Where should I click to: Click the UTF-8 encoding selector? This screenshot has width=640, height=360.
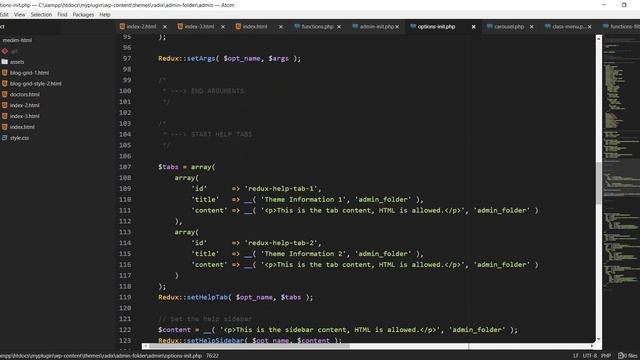point(590,356)
